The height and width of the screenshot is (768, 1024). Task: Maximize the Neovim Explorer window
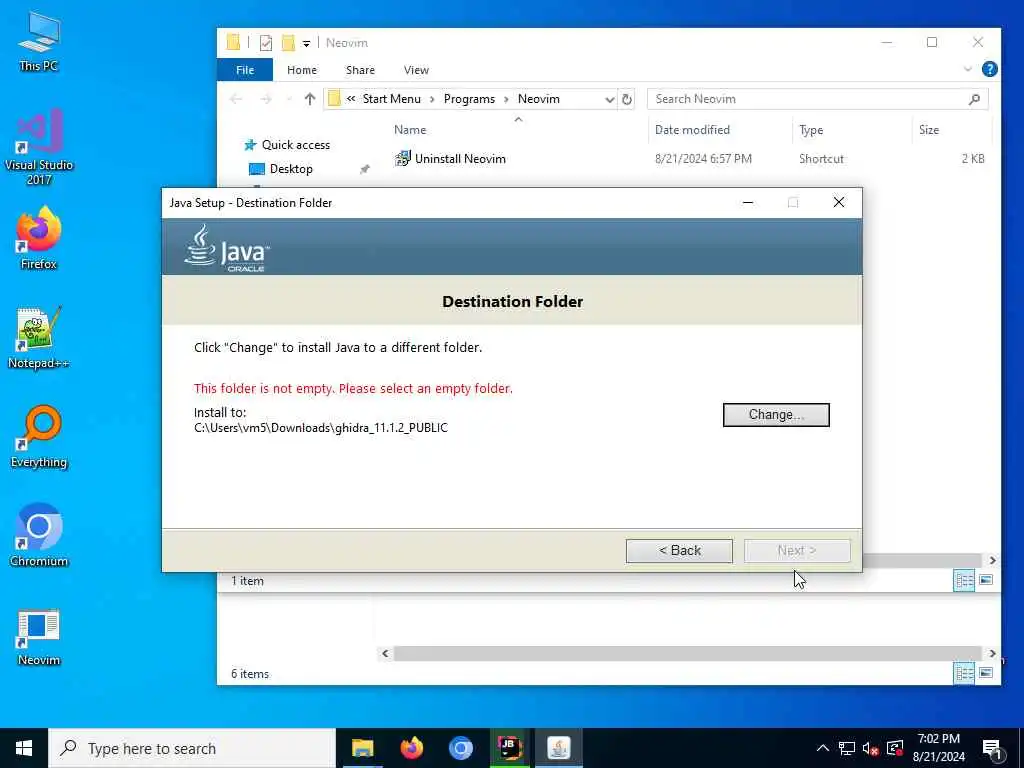(932, 42)
